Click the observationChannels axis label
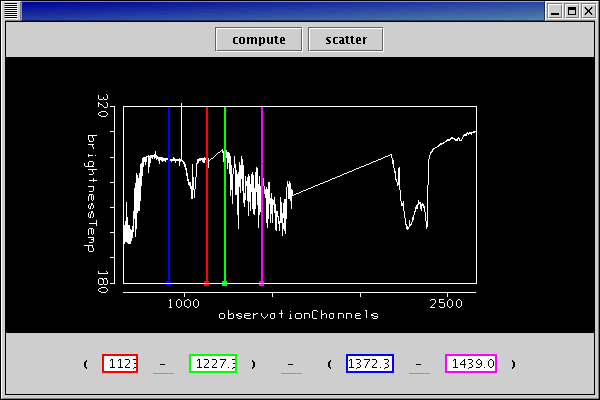Screen dimensions: 600x400 [x=298, y=315]
